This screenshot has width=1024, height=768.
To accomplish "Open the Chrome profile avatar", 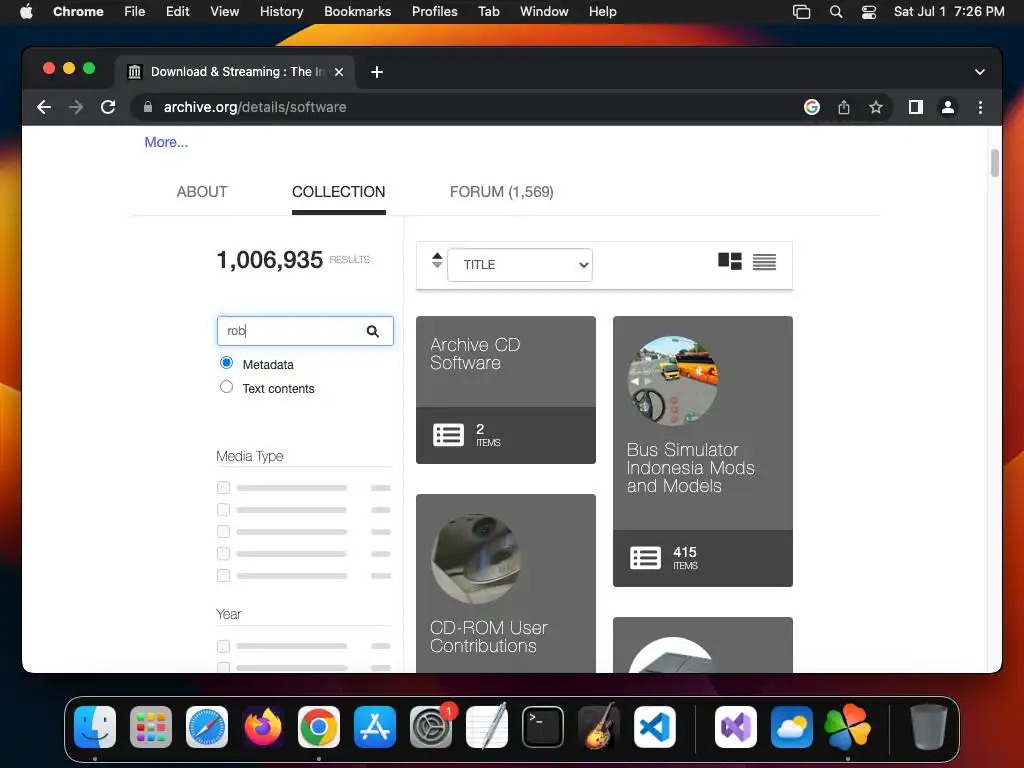I will (x=948, y=107).
